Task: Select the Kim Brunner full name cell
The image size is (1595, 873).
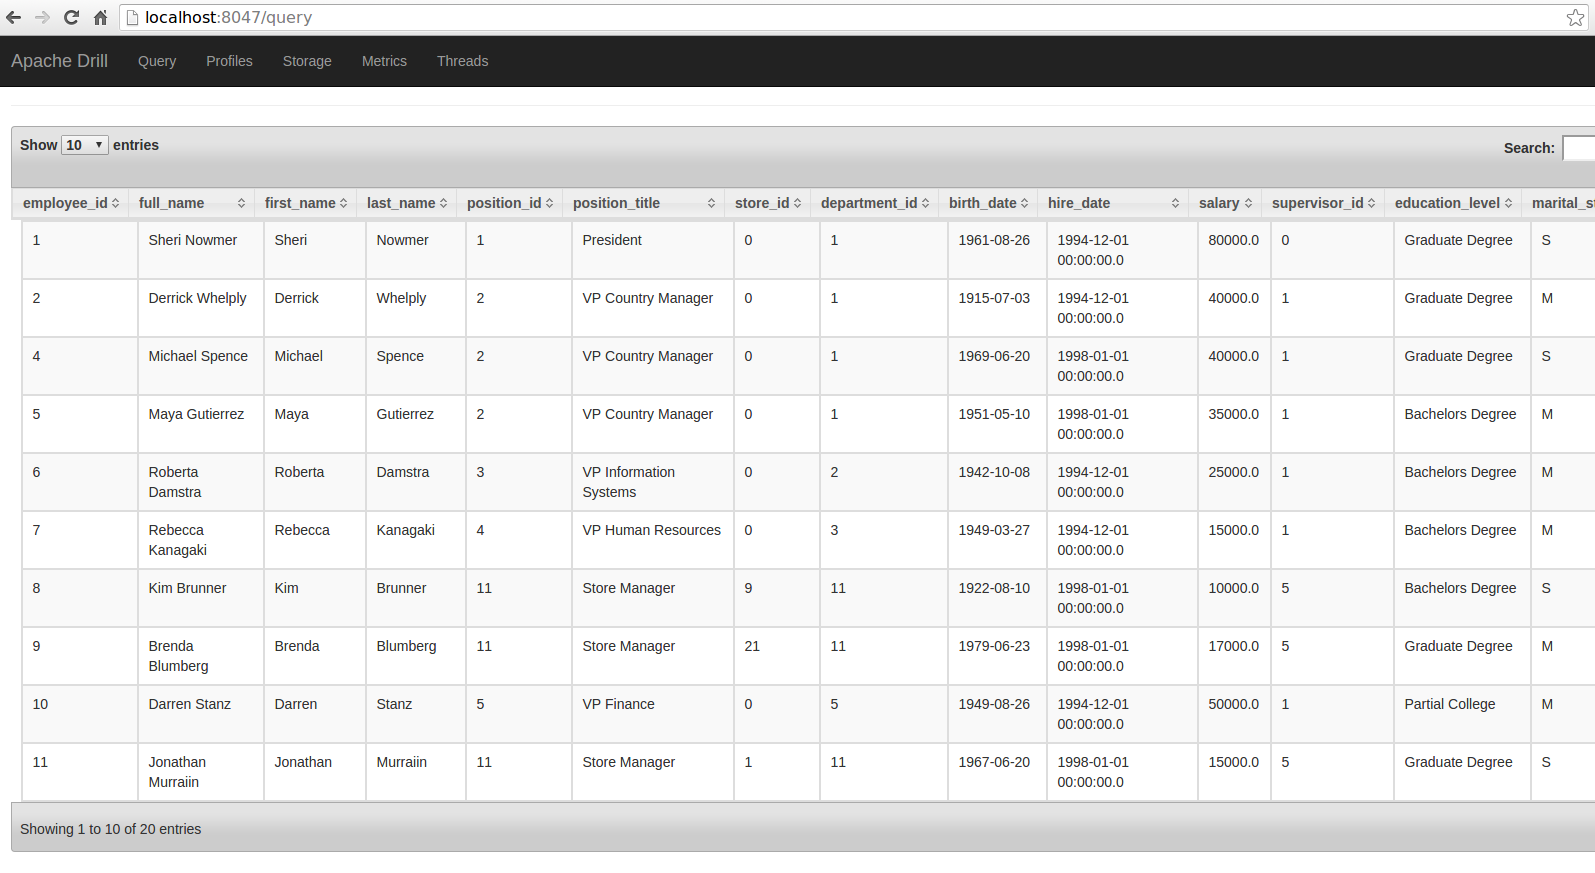Action: pyautogui.click(x=201, y=598)
